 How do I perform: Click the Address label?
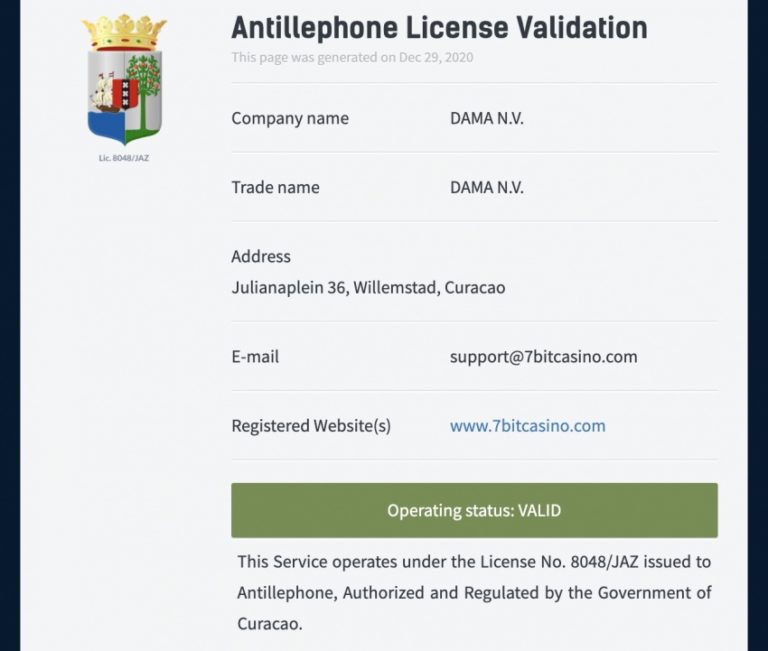click(261, 256)
